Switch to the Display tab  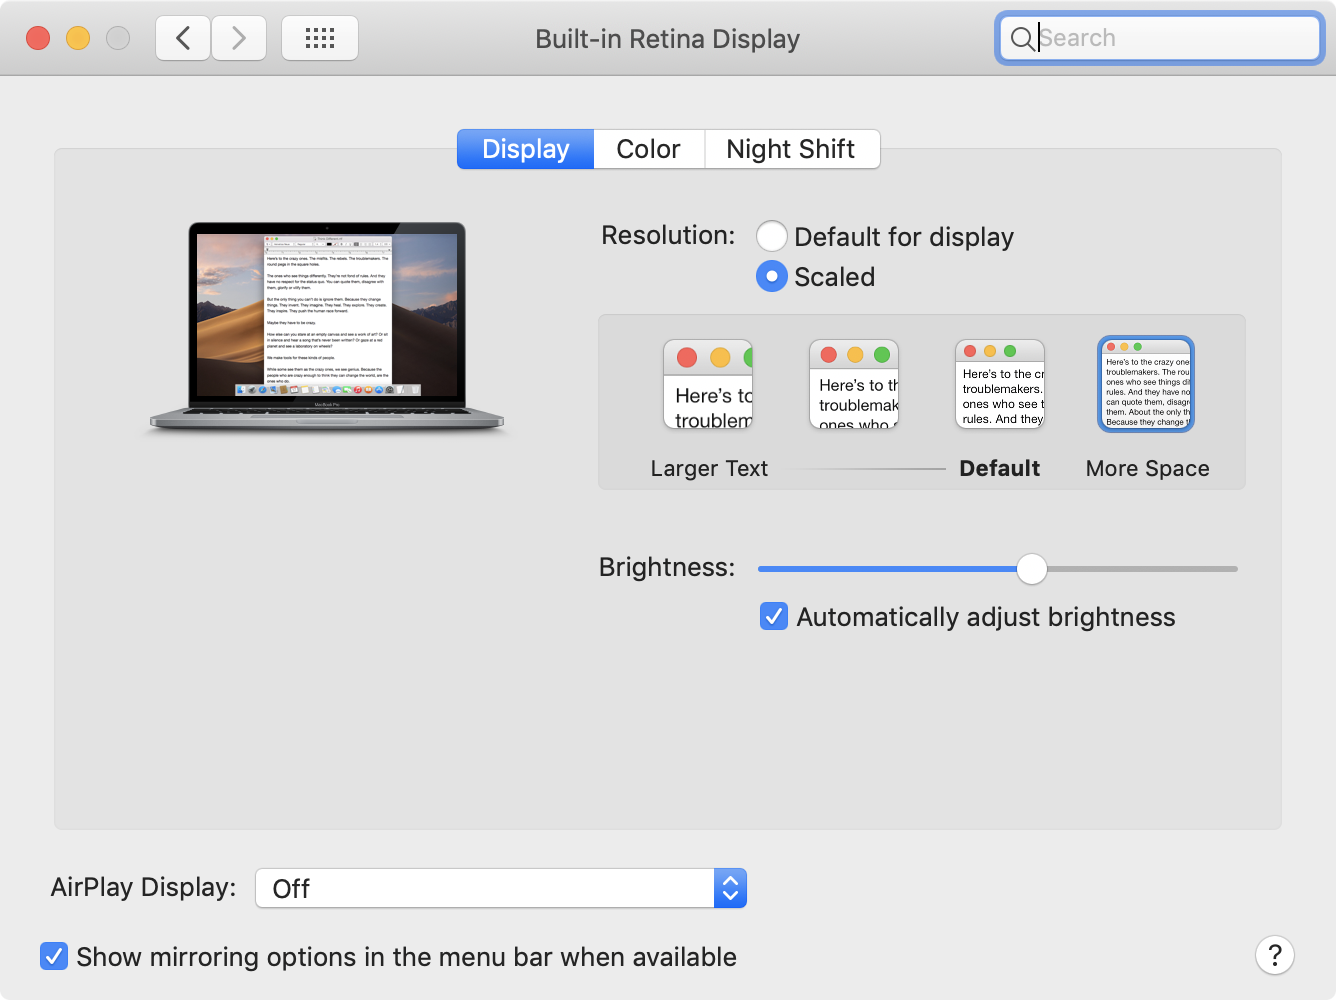(526, 149)
